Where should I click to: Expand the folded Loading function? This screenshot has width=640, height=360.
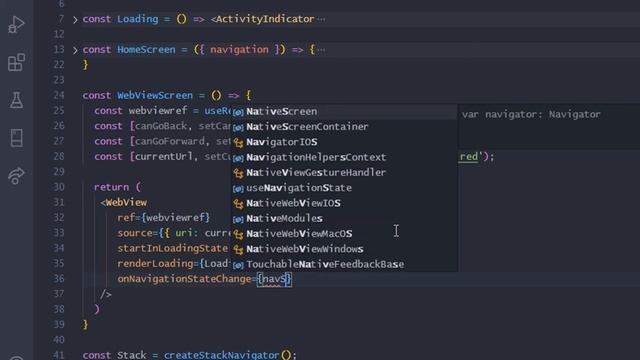coord(75,19)
